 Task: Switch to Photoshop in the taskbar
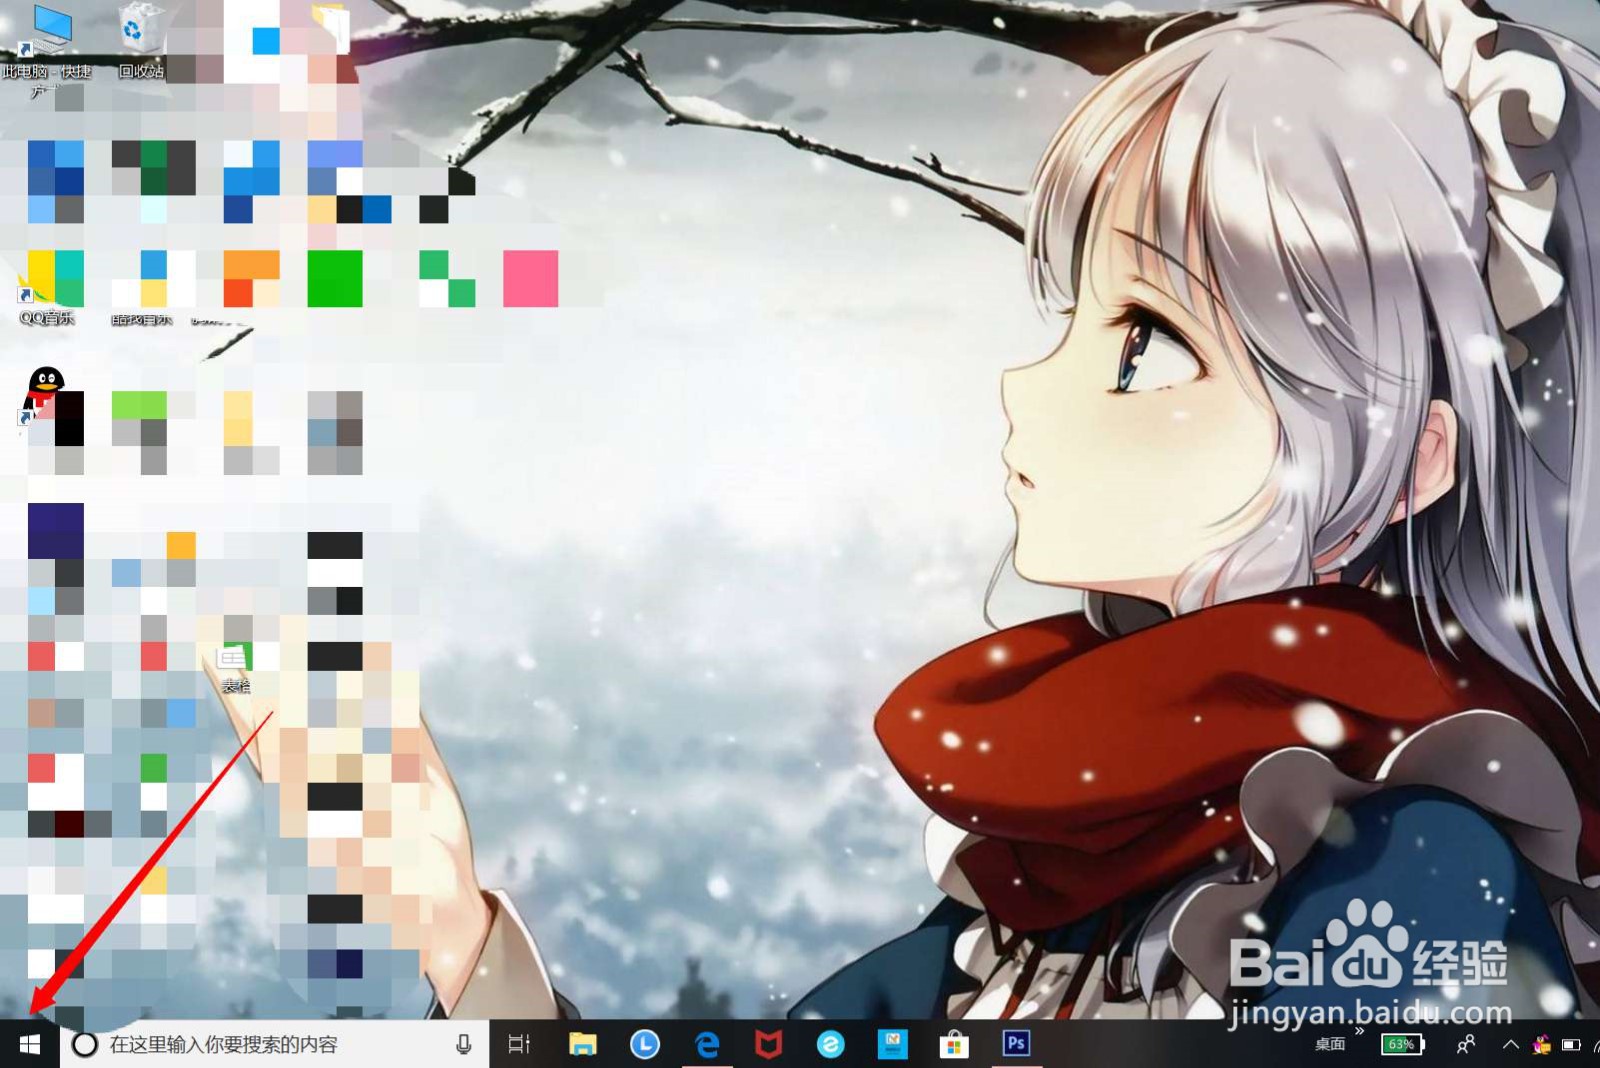tap(1016, 1044)
